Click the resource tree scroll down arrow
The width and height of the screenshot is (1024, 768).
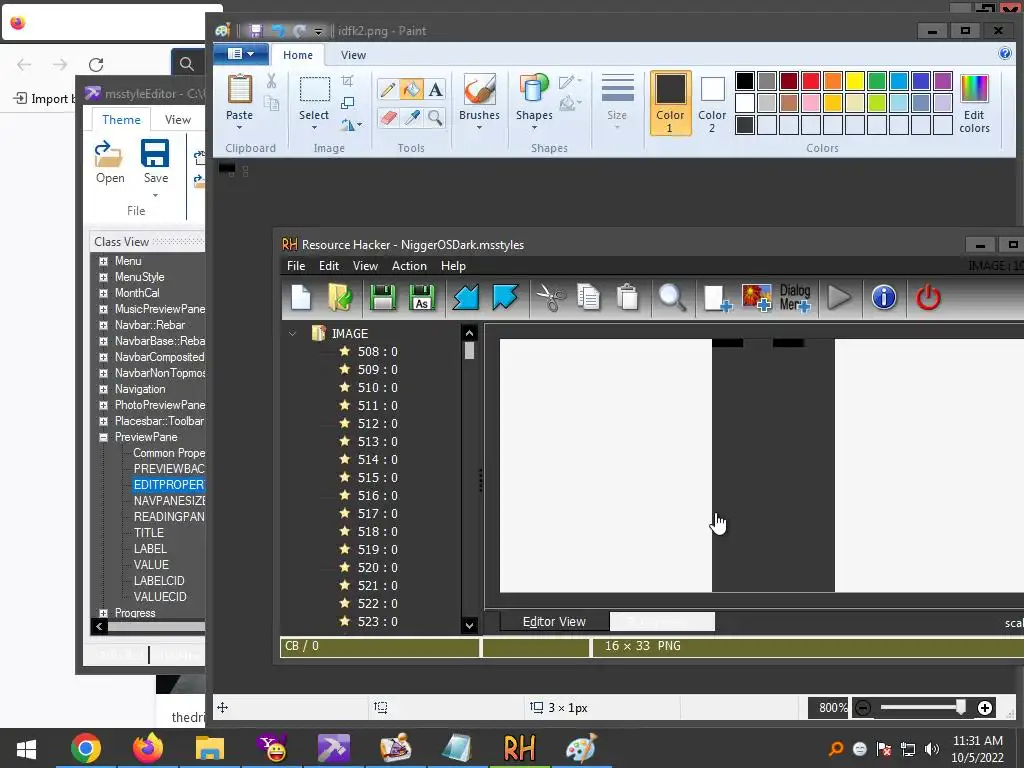click(x=469, y=626)
